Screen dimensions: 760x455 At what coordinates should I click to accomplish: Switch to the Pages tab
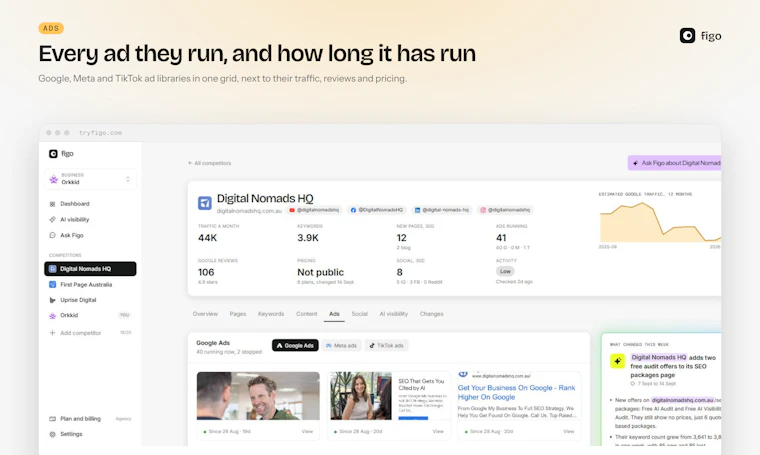point(238,314)
